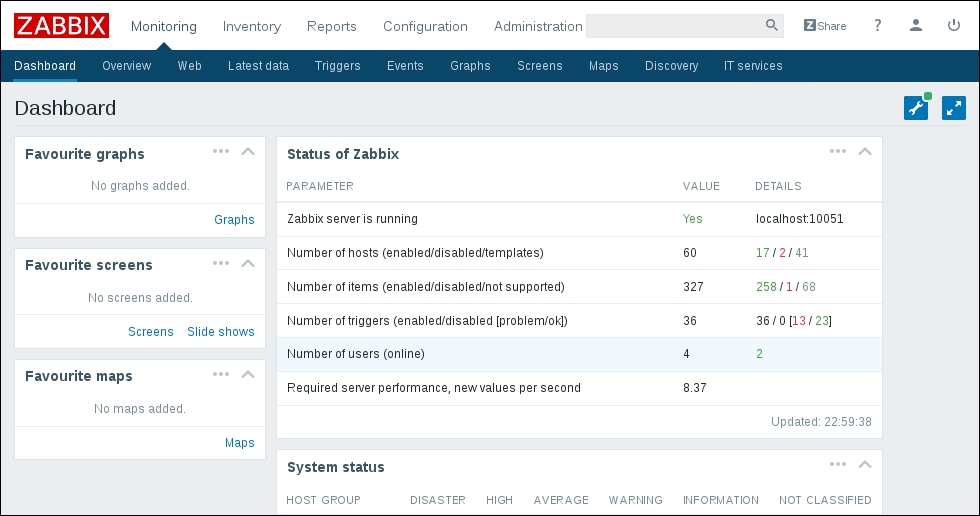The width and height of the screenshot is (980, 516).
Task: Switch to the Latest data tab
Action: (x=258, y=66)
